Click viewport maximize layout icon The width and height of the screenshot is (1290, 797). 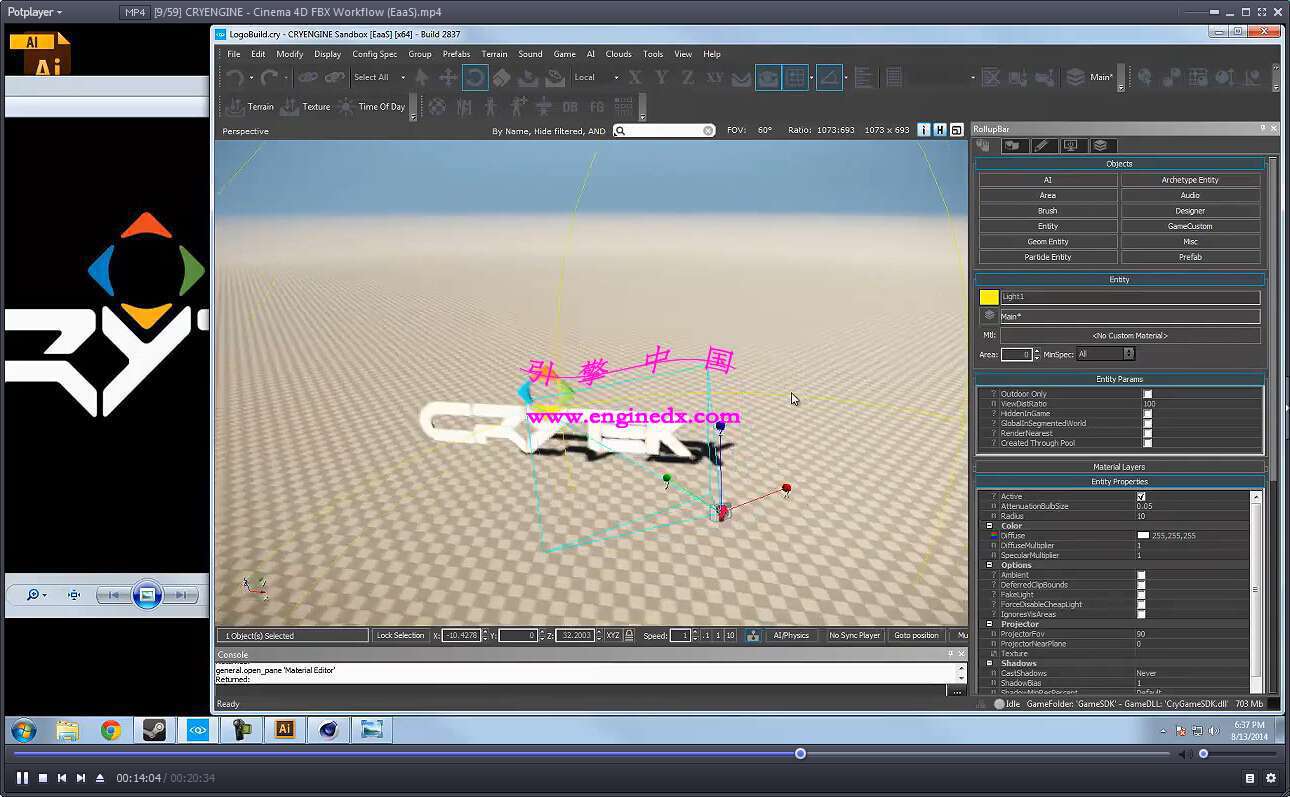coord(957,130)
